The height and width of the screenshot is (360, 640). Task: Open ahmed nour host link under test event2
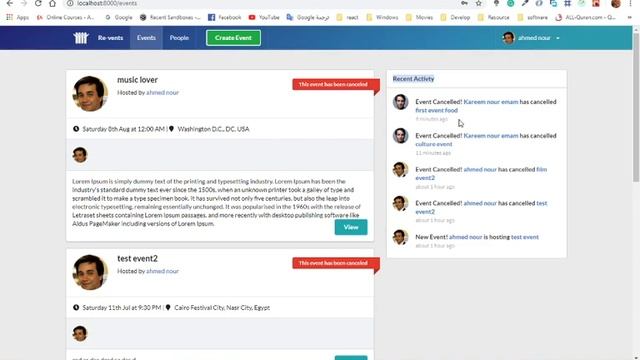click(162, 271)
